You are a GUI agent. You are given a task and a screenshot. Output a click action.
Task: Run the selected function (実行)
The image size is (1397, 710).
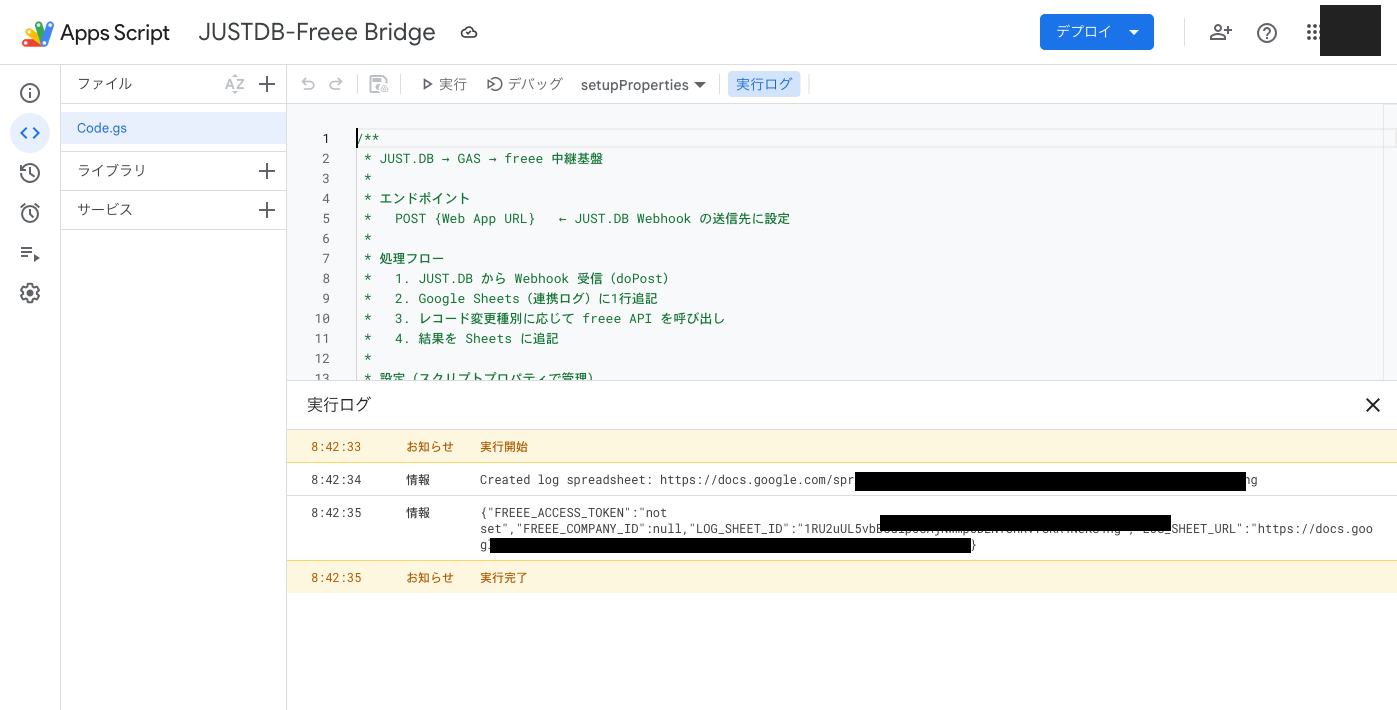(x=444, y=85)
